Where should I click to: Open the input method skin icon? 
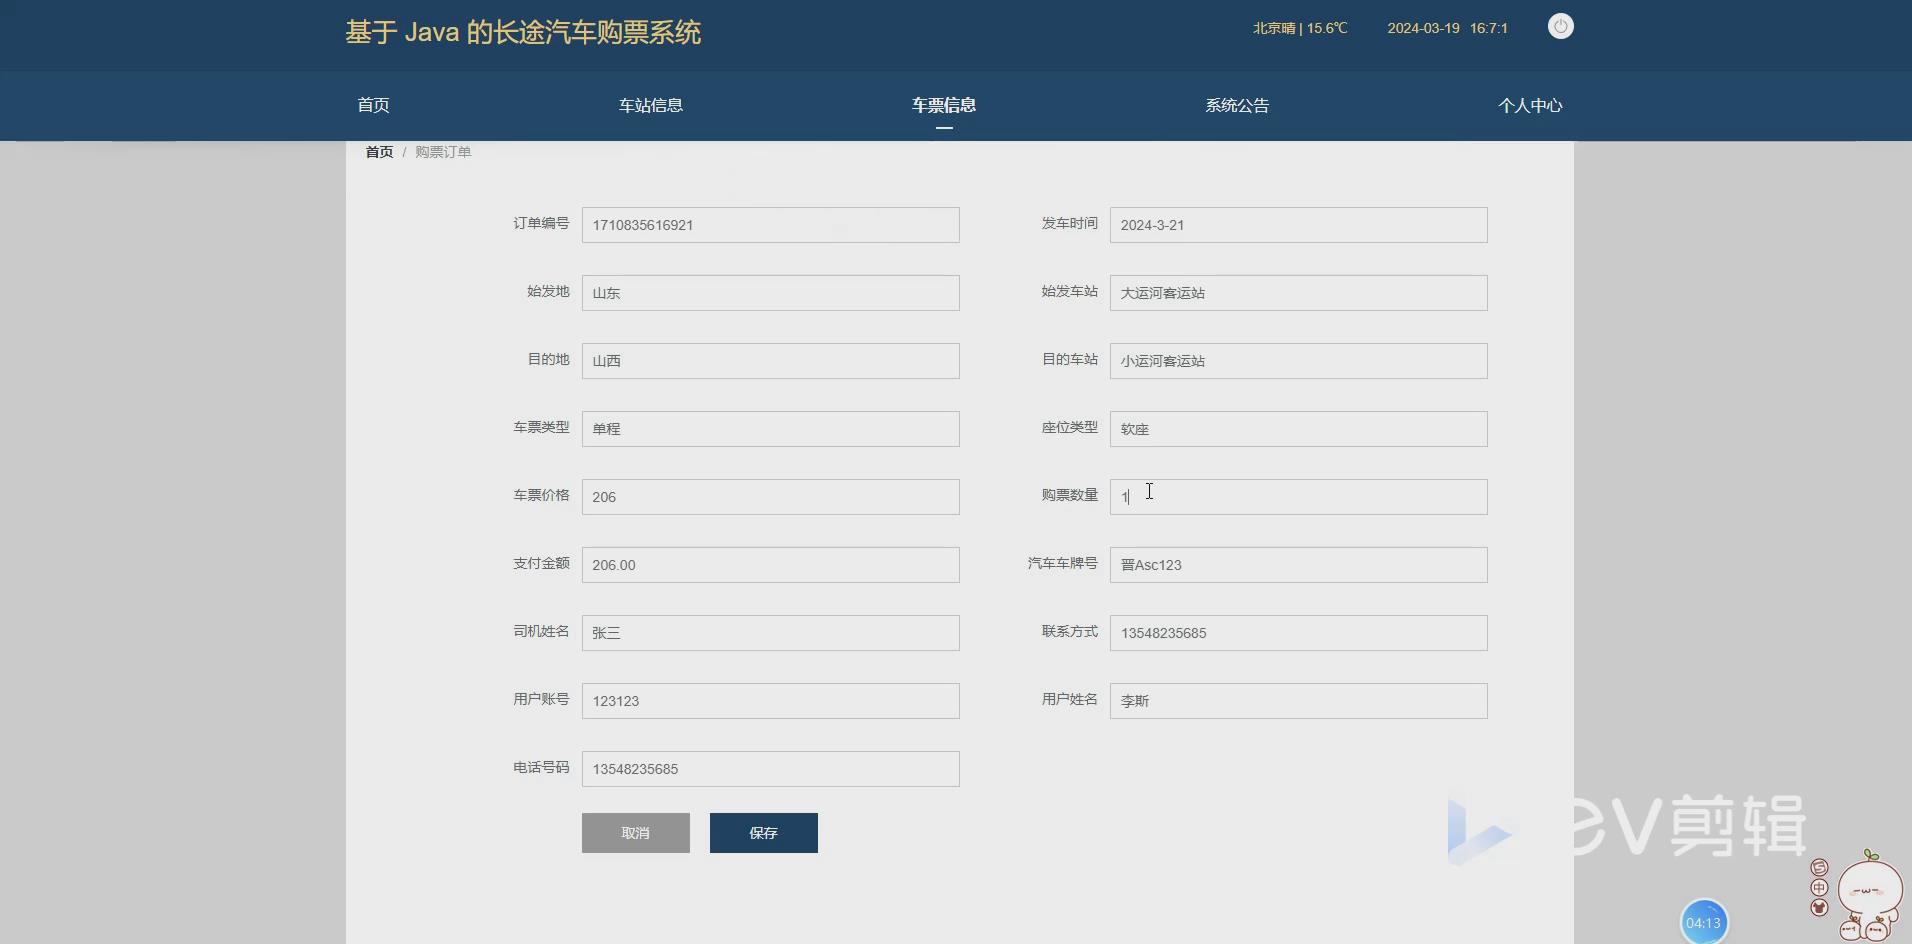(1819, 907)
